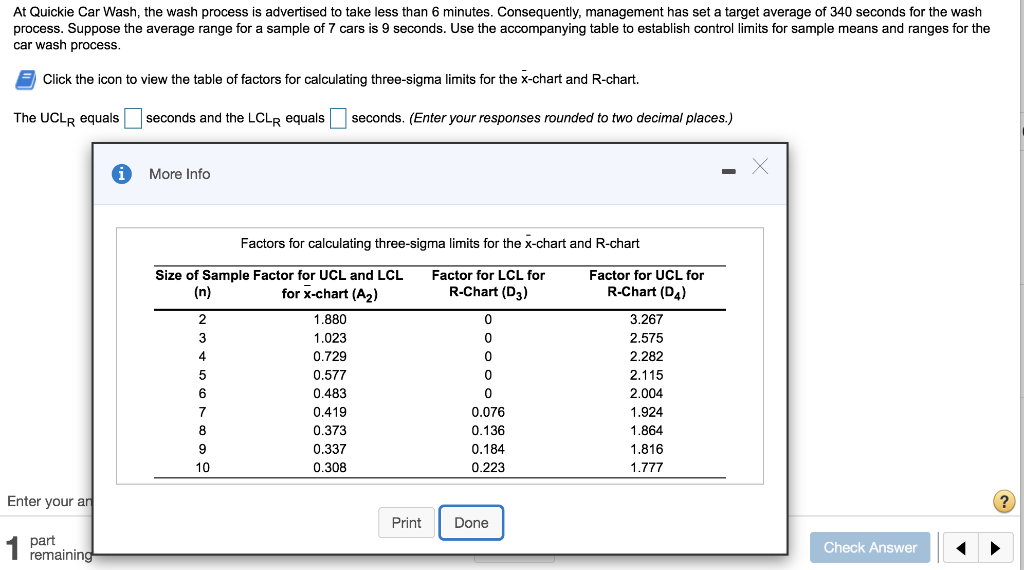The width and height of the screenshot is (1024, 570).
Task: Select D3 value 0.184
Action: 488,449
